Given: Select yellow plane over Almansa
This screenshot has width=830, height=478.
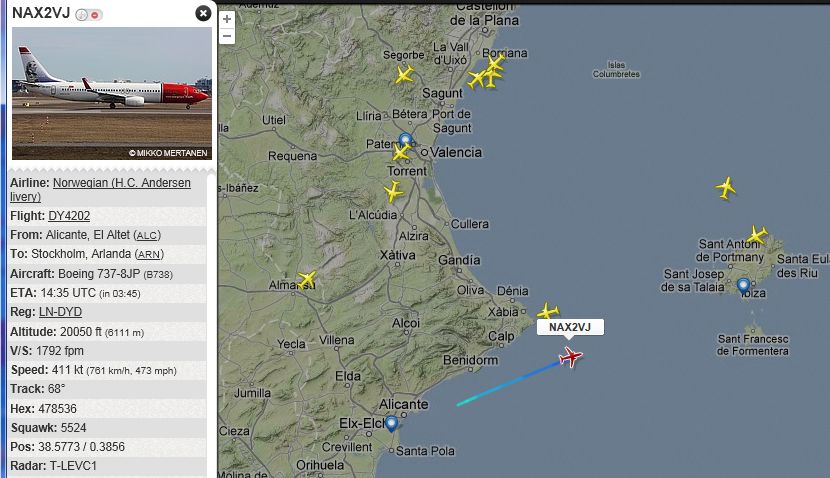Looking at the screenshot, I should click(307, 279).
